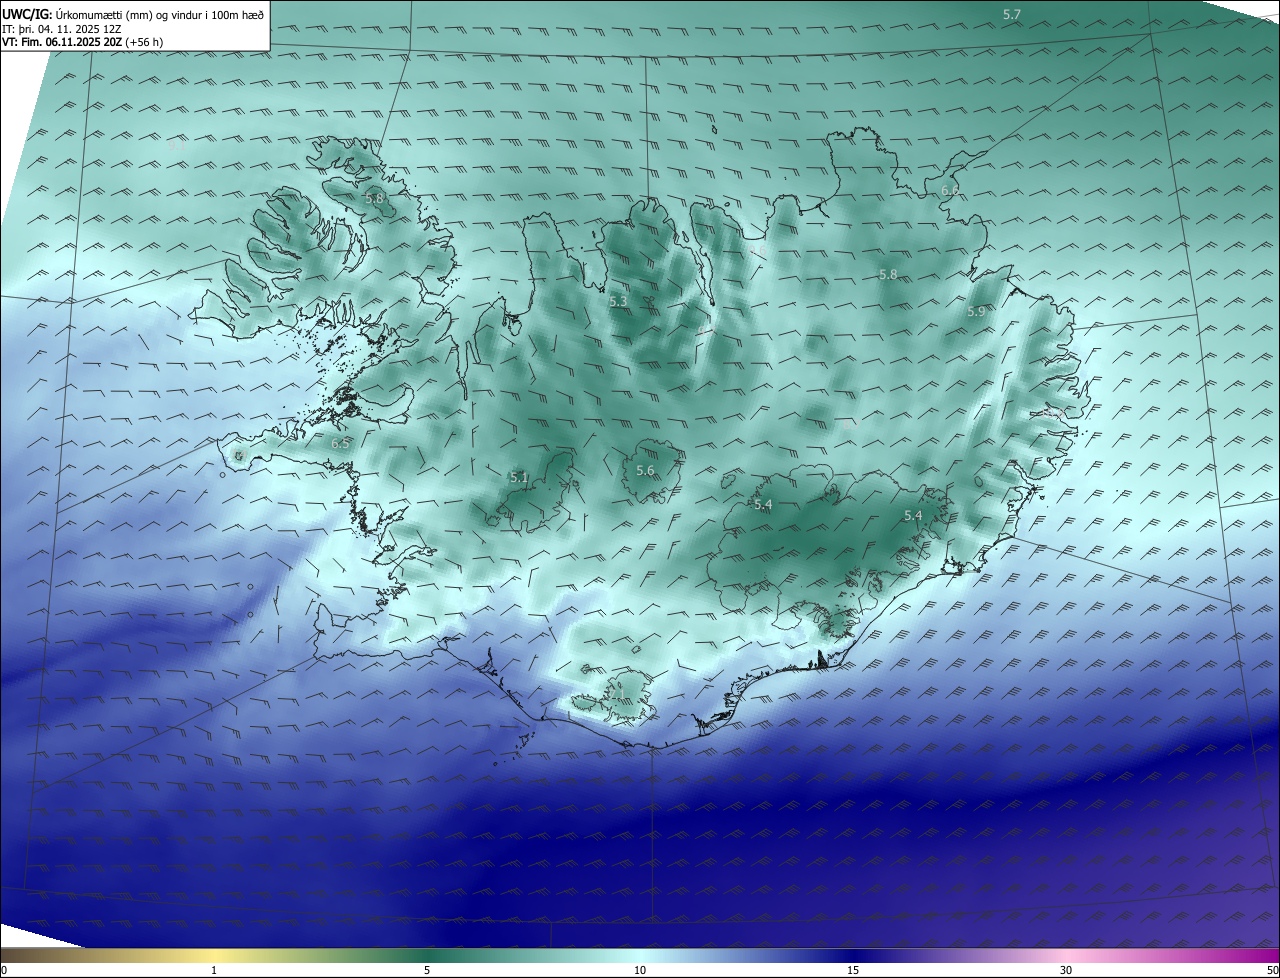Click the 5.7 value at the map's top edge
The image size is (1280, 978).
click(x=1012, y=15)
